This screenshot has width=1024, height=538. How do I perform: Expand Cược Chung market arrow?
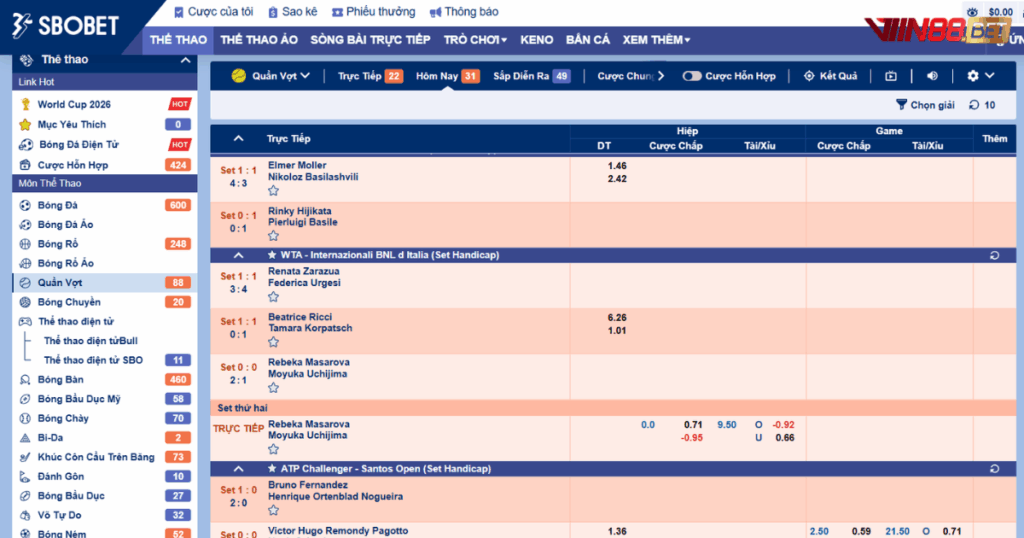[661, 76]
